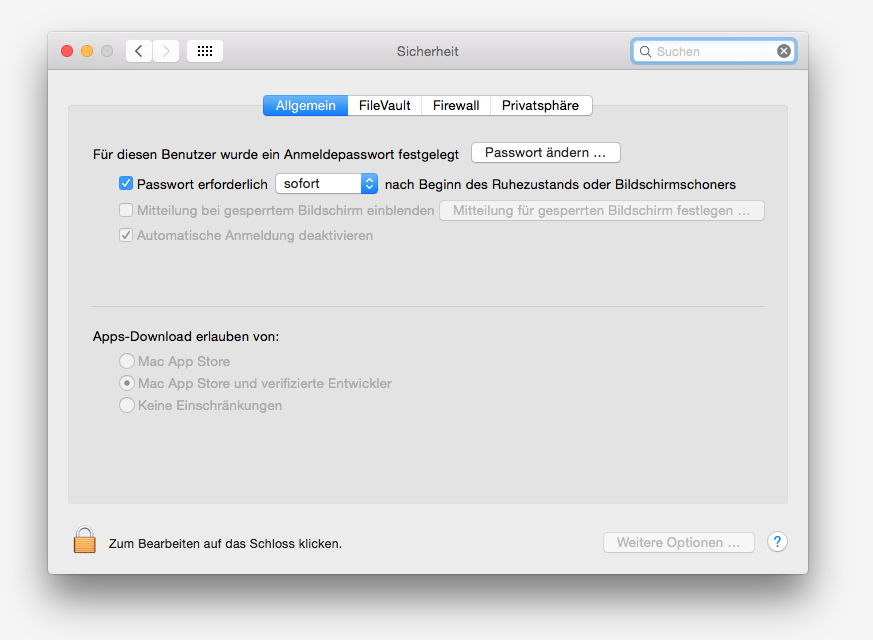Toggle Mitteilung bei gesperrtem Bildschirm einblenden
The width and height of the screenshot is (873, 640).
(126, 211)
